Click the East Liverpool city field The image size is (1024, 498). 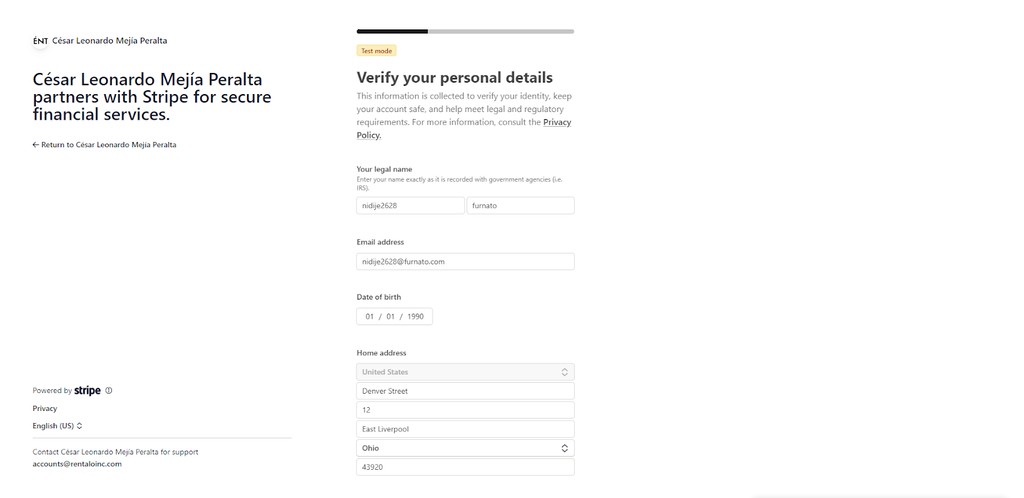(465, 429)
